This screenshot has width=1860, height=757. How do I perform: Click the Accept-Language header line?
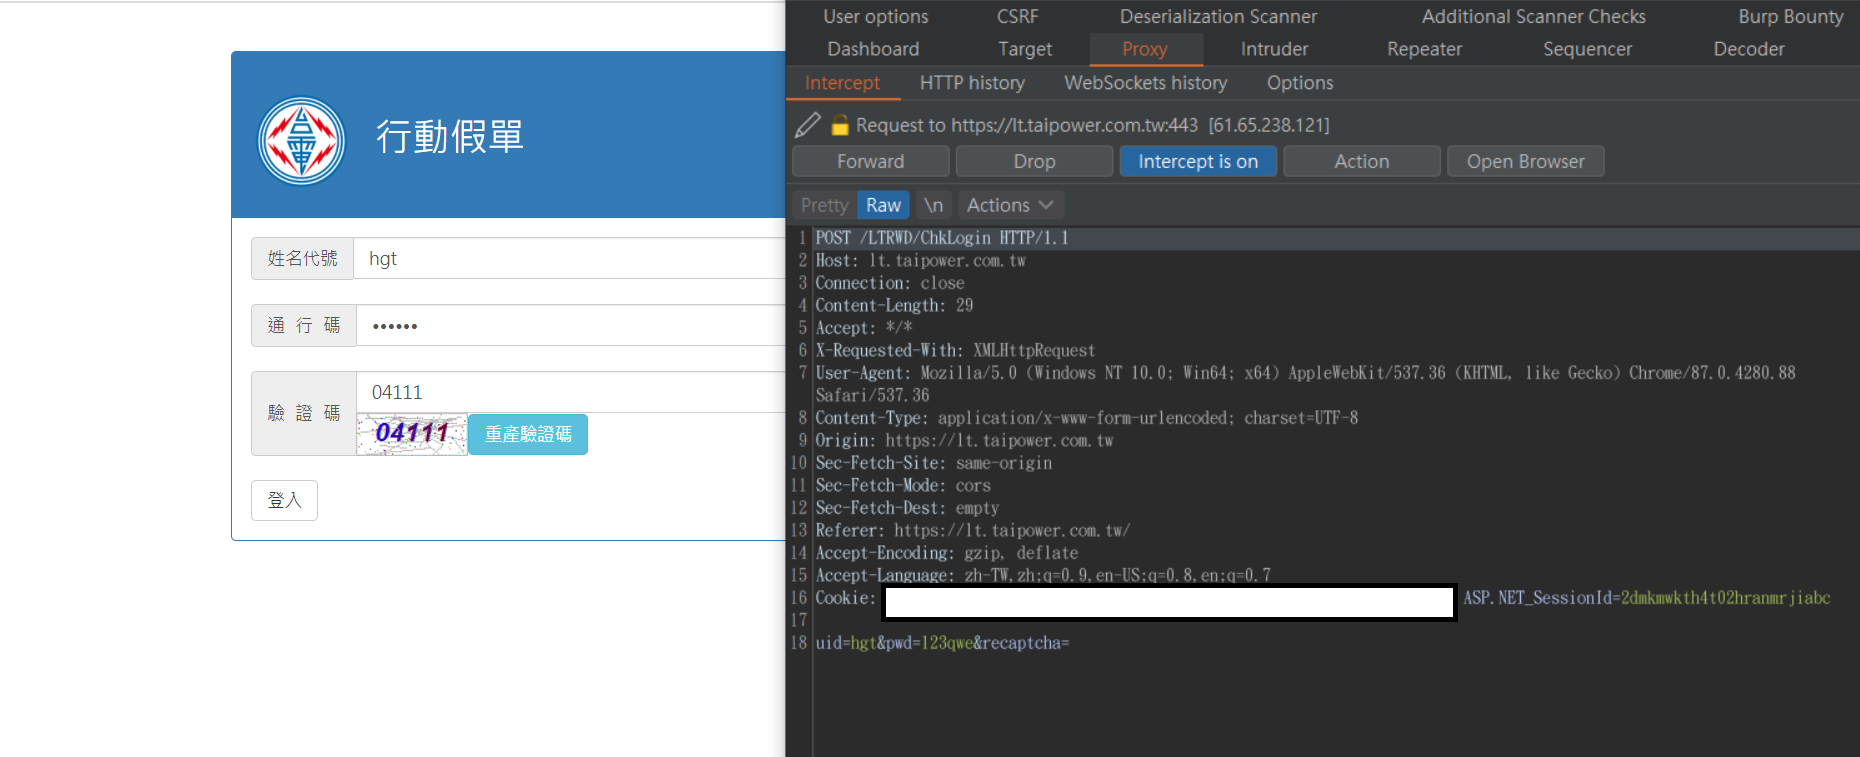(x=1043, y=575)
